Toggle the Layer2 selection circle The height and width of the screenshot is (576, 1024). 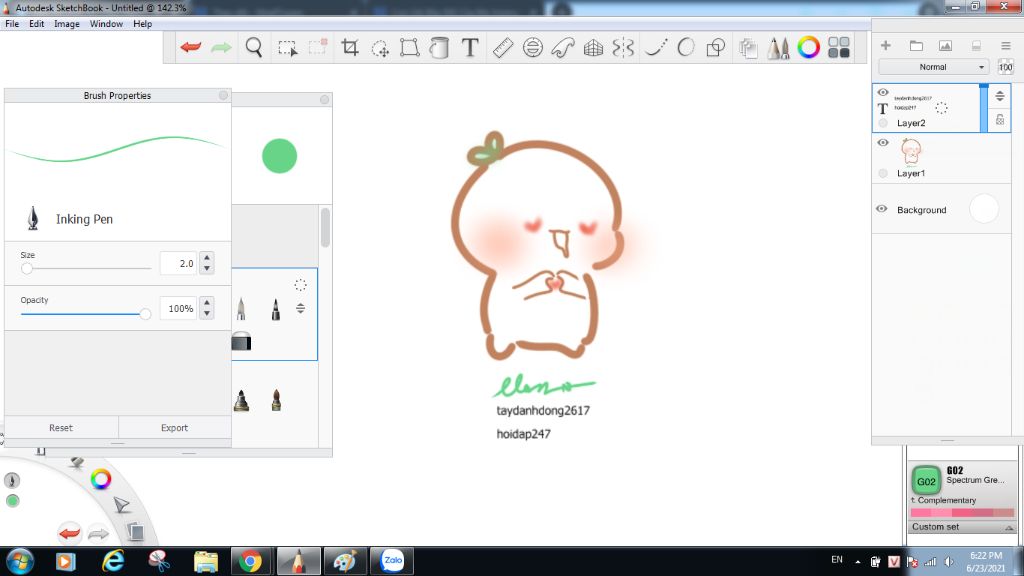tap(883, 123)
